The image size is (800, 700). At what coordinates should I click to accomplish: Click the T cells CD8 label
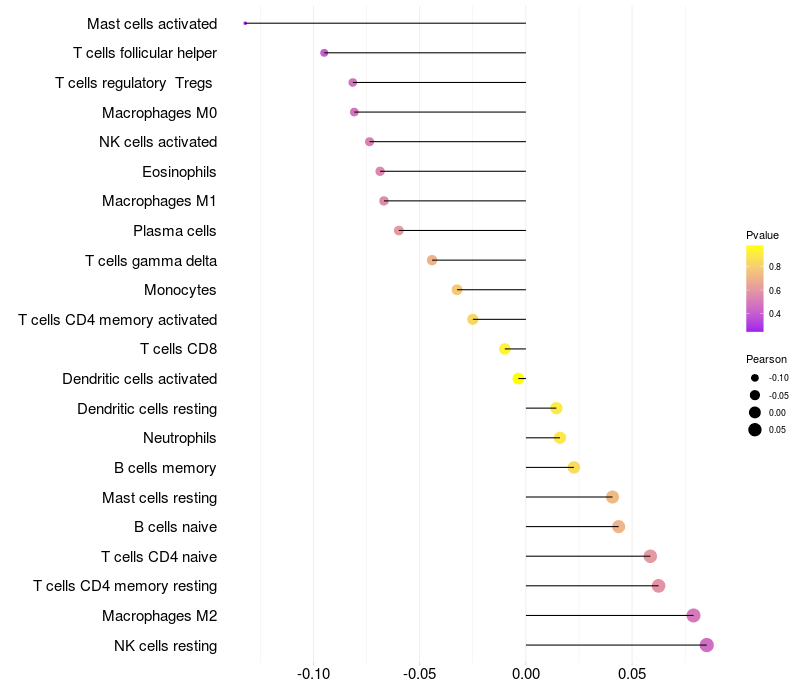(179, 349)
